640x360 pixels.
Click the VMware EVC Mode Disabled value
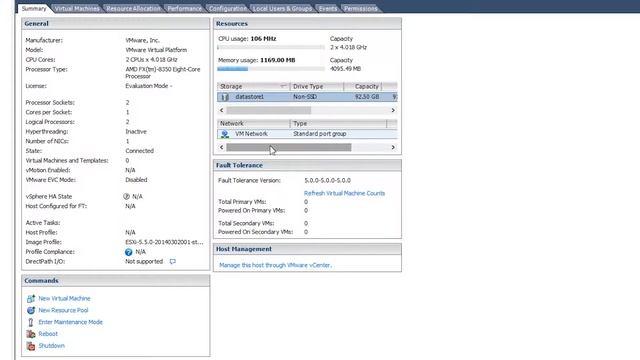(x=136, y=180)
